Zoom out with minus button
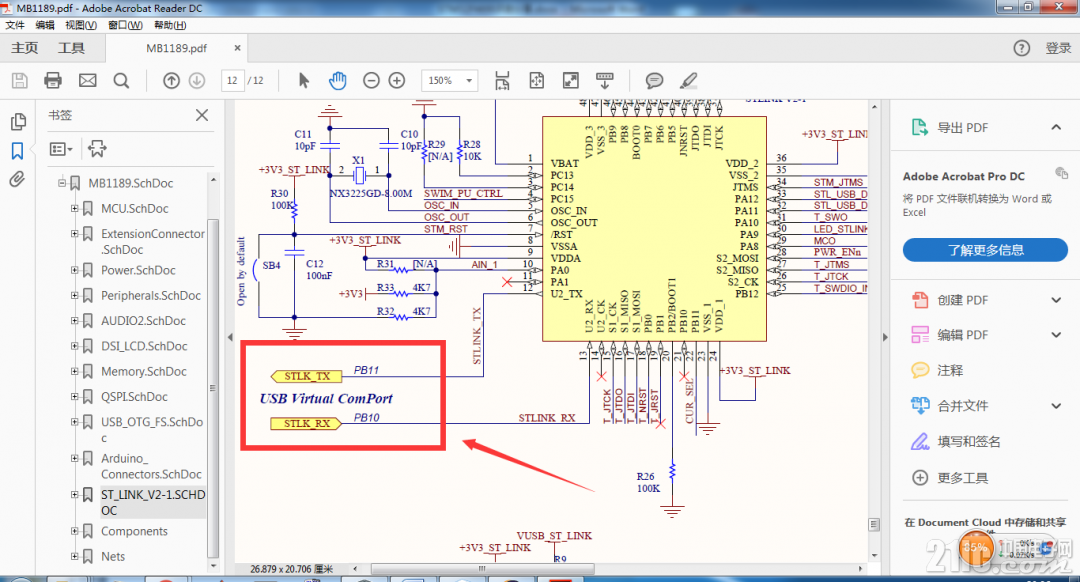 point(371,81)
